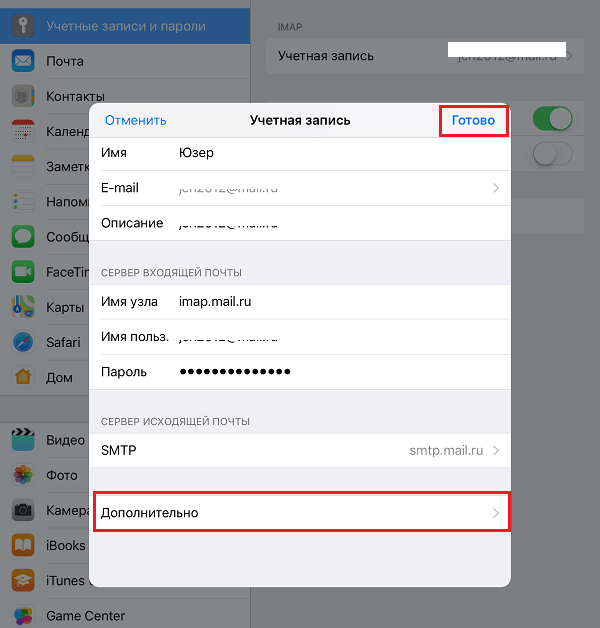Select the iBooks icon

click(x=23, y=545)
